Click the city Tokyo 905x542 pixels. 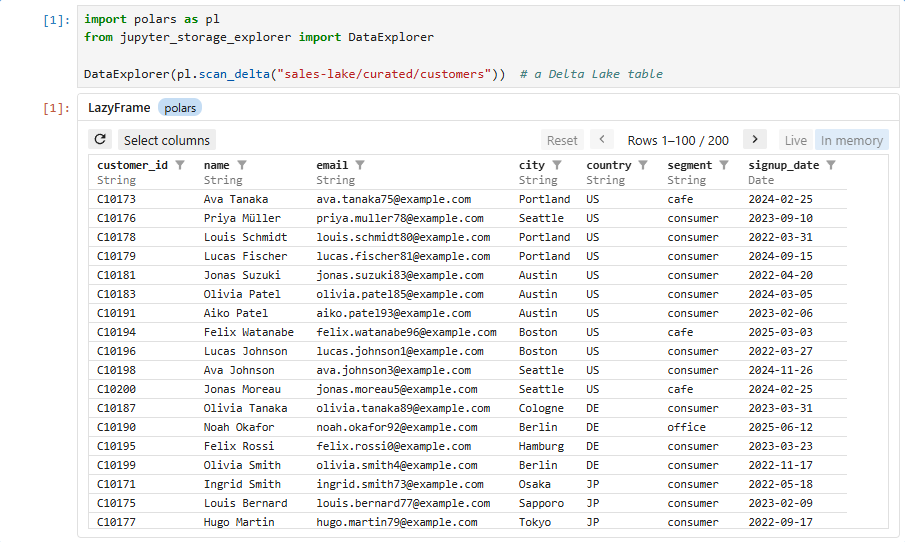(x=534, y=522)
